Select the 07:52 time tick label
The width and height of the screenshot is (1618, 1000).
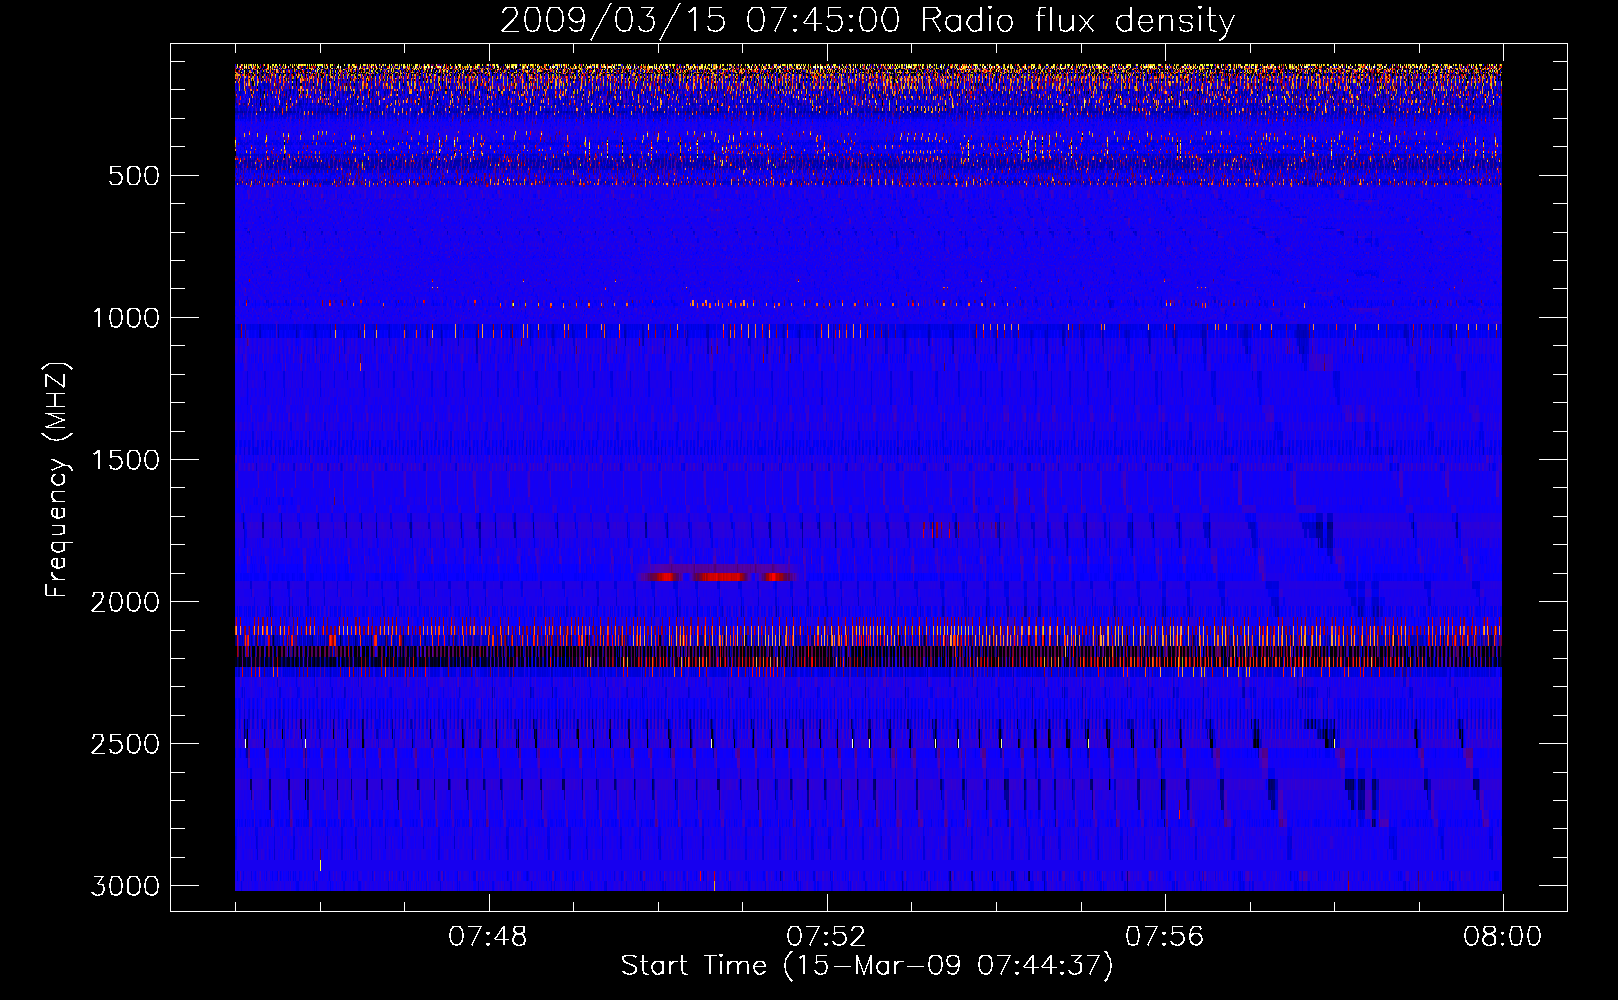826,937
